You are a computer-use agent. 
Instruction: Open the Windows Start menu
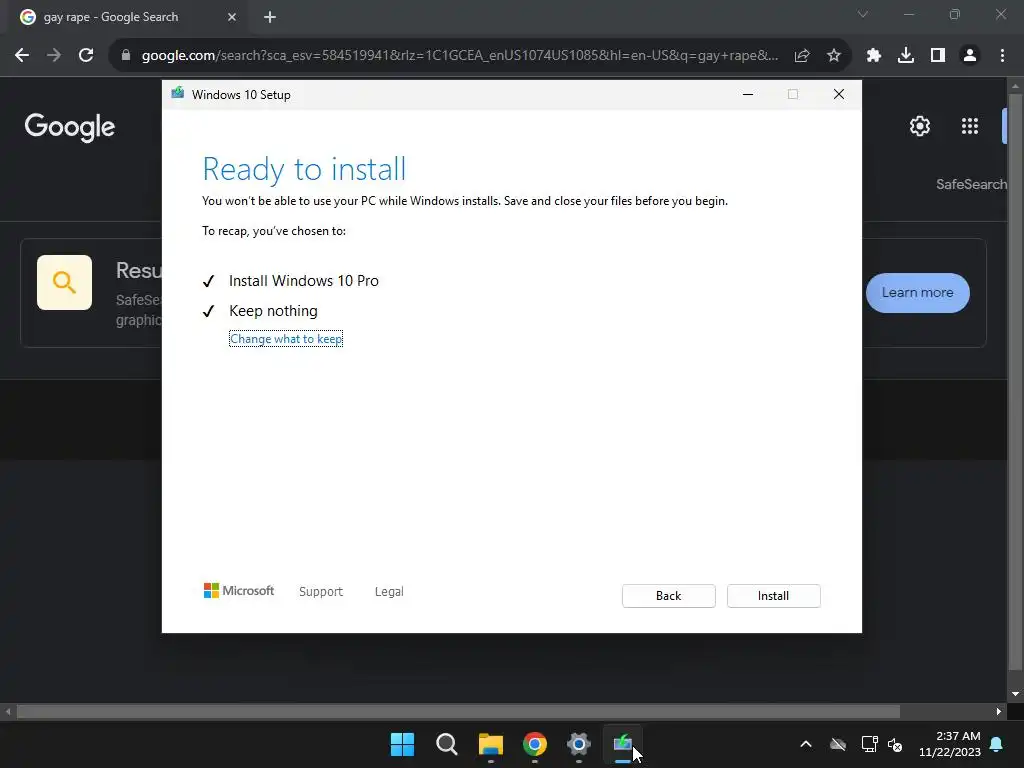[402, 744]
